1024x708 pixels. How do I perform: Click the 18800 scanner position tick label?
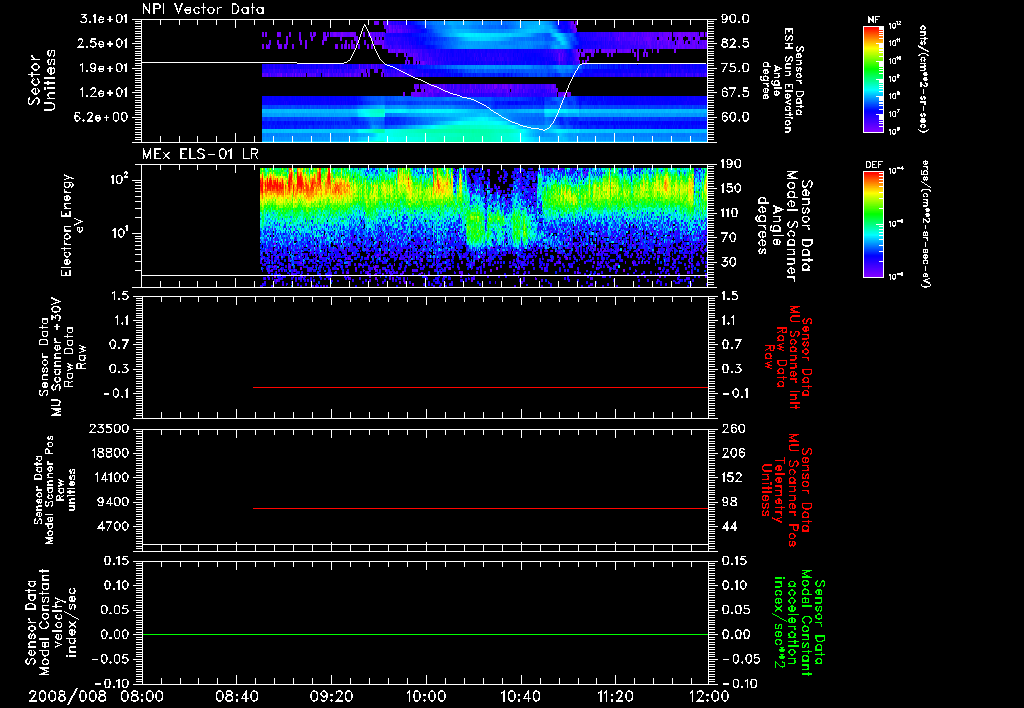coord(110,453)
